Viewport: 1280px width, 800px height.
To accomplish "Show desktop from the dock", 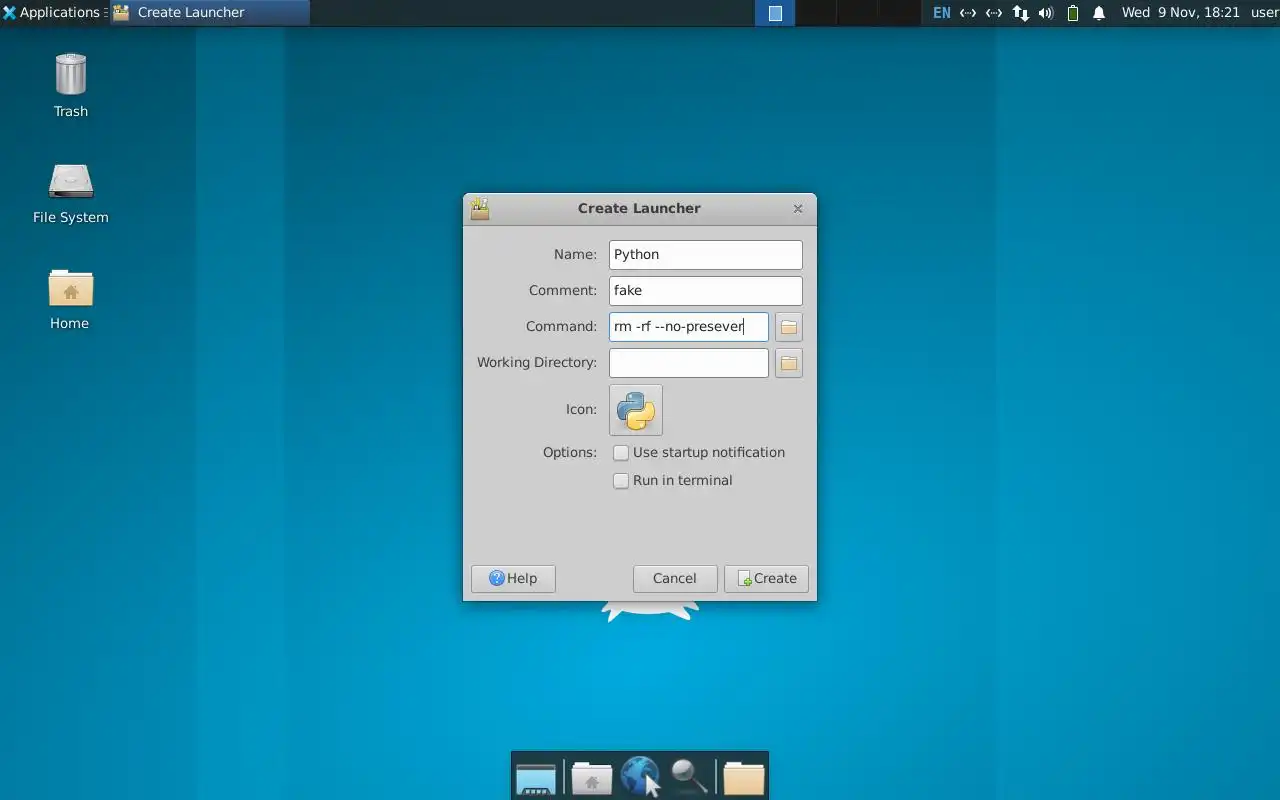I will (x=535, y=777).
